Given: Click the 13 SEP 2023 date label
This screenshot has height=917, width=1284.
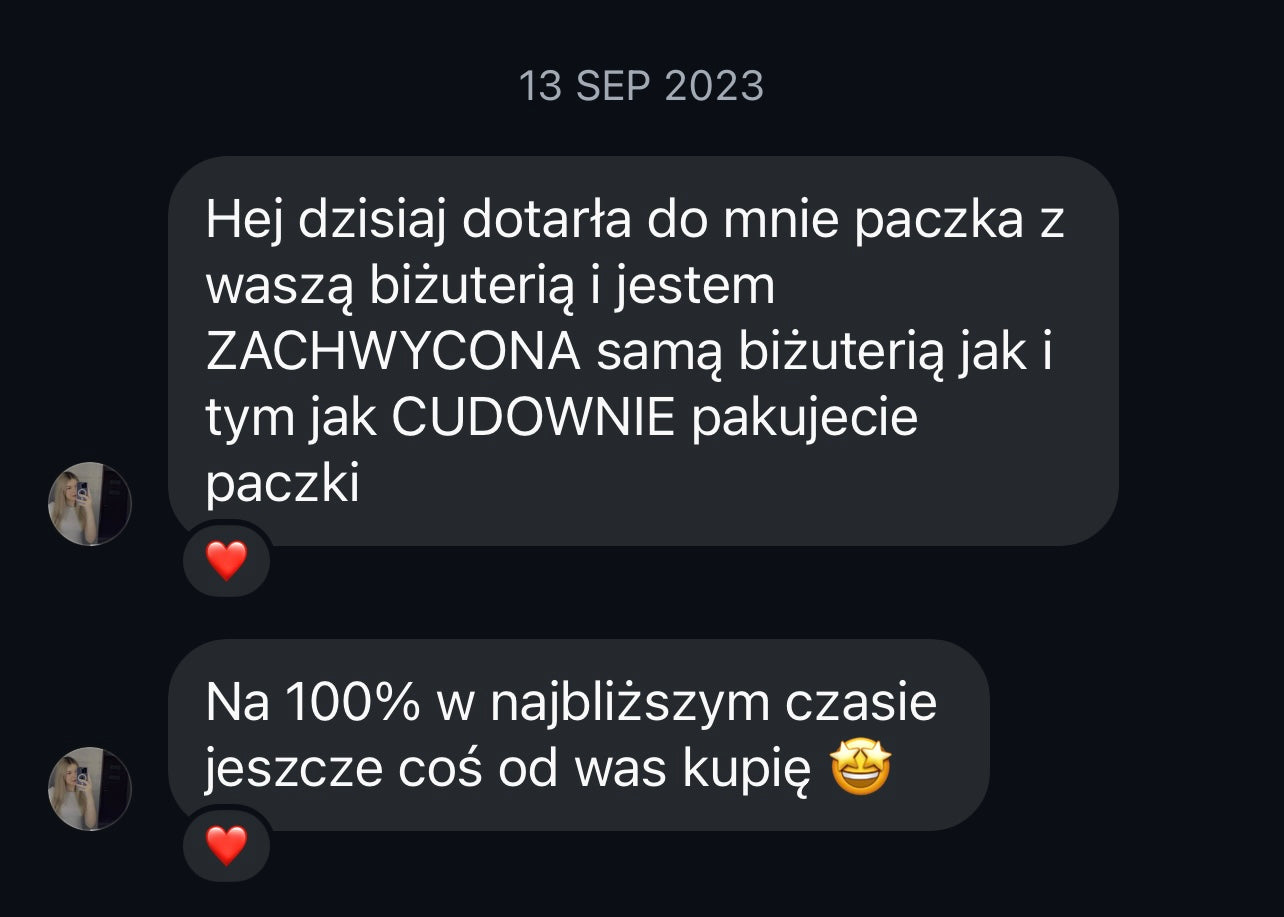Looking at the screenshot, I should (641, 87).
